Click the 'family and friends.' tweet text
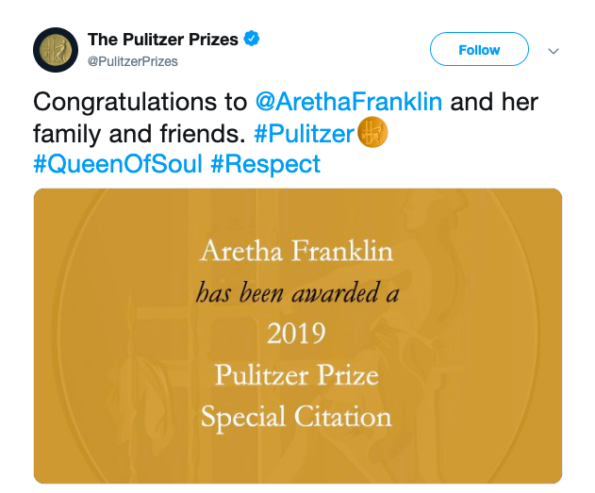Viewport: 595px width, 493px height. pyautogui.click(x=139, y=134)
